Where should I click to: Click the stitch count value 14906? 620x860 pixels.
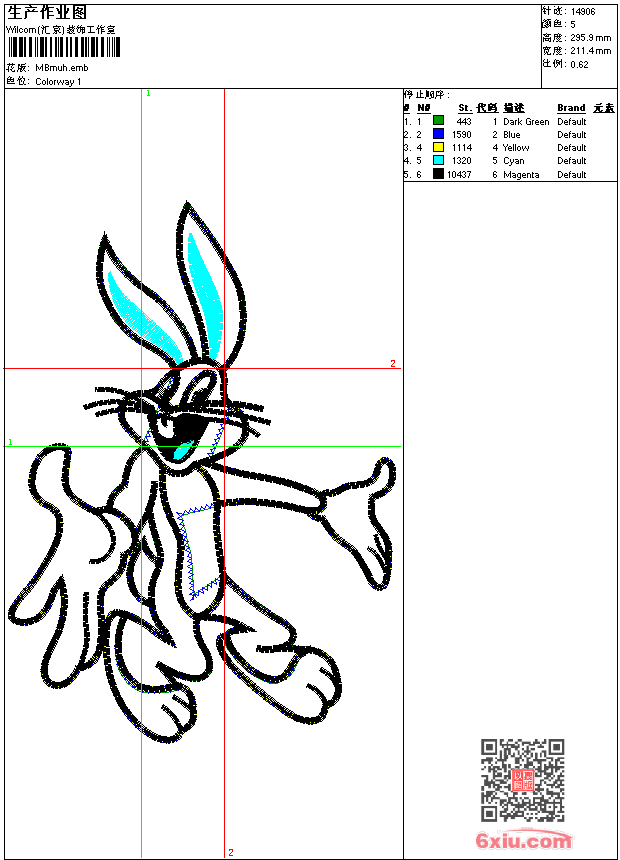point(583,12)
